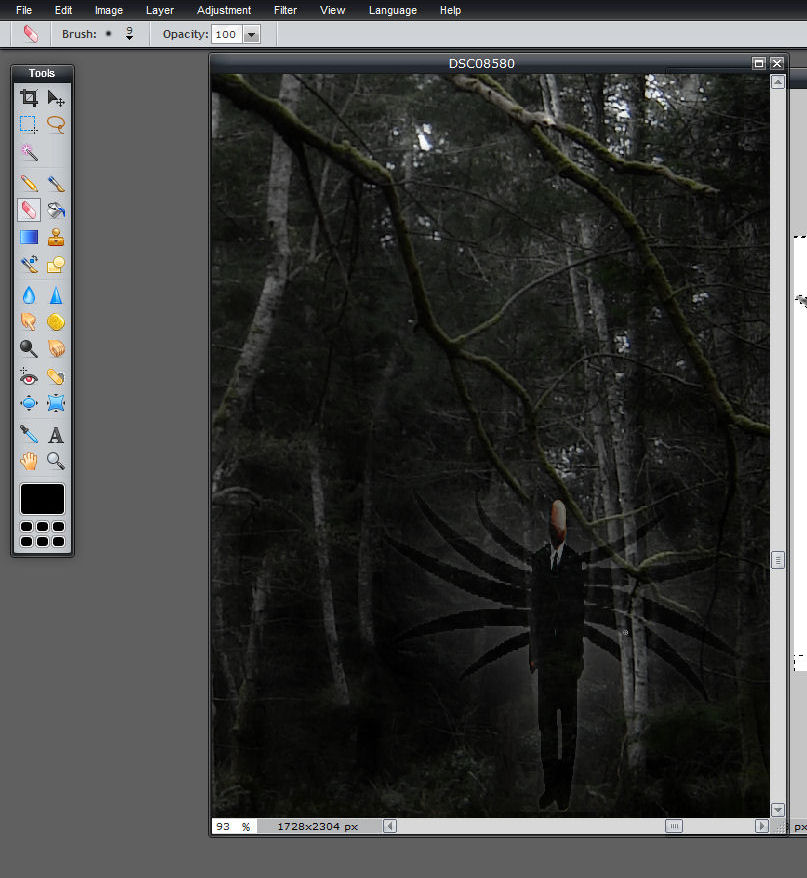Viewport: 807px width, 878px height.
Task: Click the Opacity value field
Action: [x=227, y=35]
